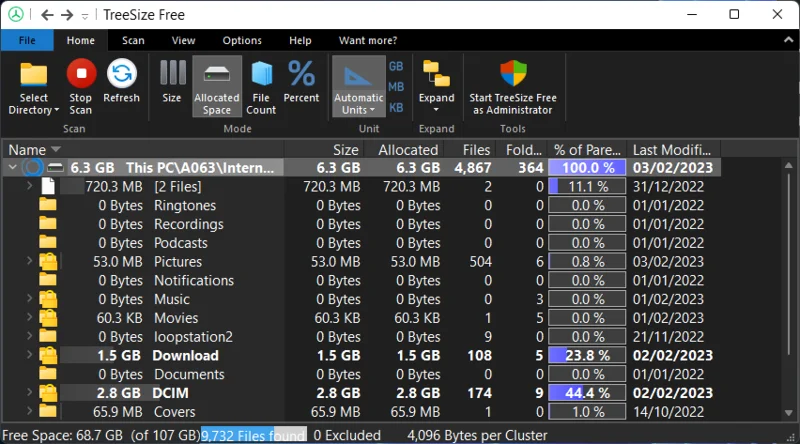This screenshot has width=800, height=444.
Task: Open the Automatic Units dropdown arrow
Action: [372, 110]
